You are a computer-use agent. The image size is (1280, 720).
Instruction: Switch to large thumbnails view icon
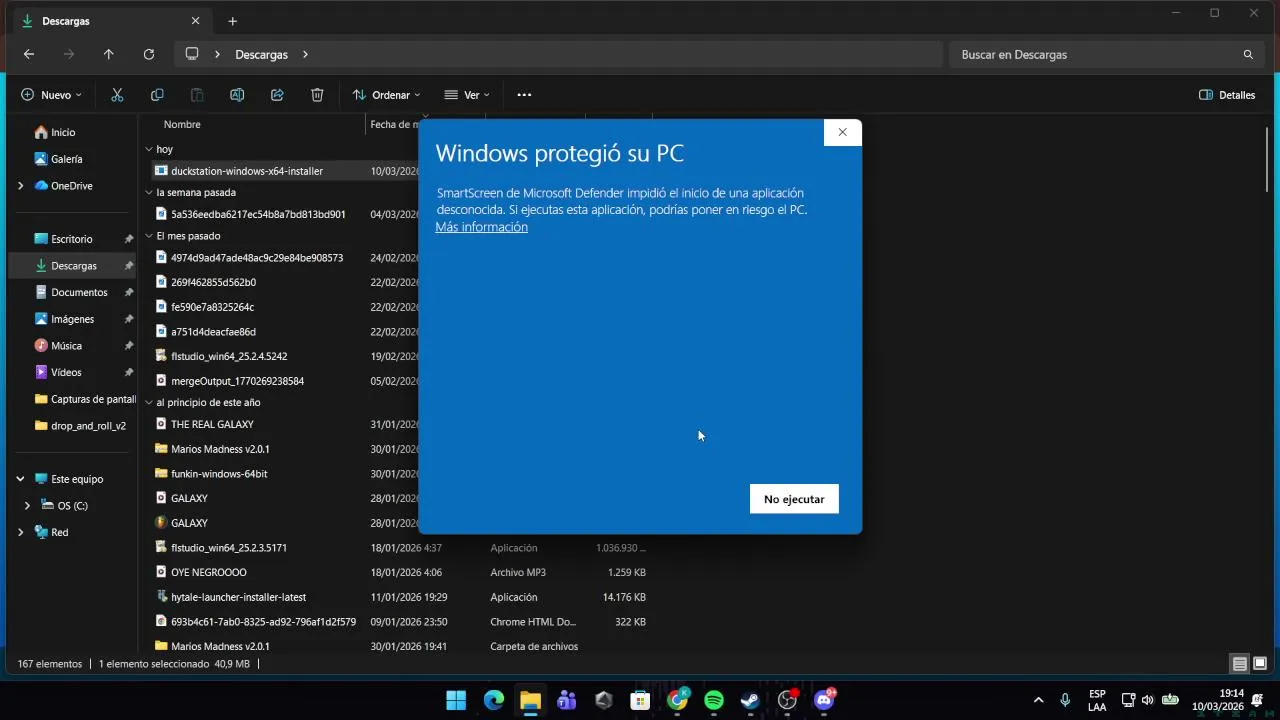coord(1260,664)
